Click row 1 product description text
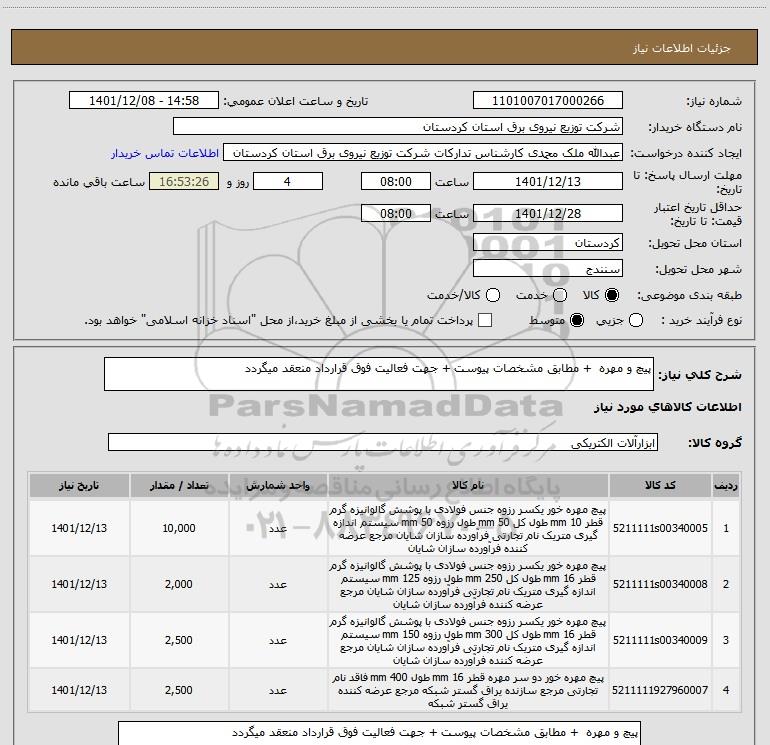770x745 pixels. [x=468, y=529]
